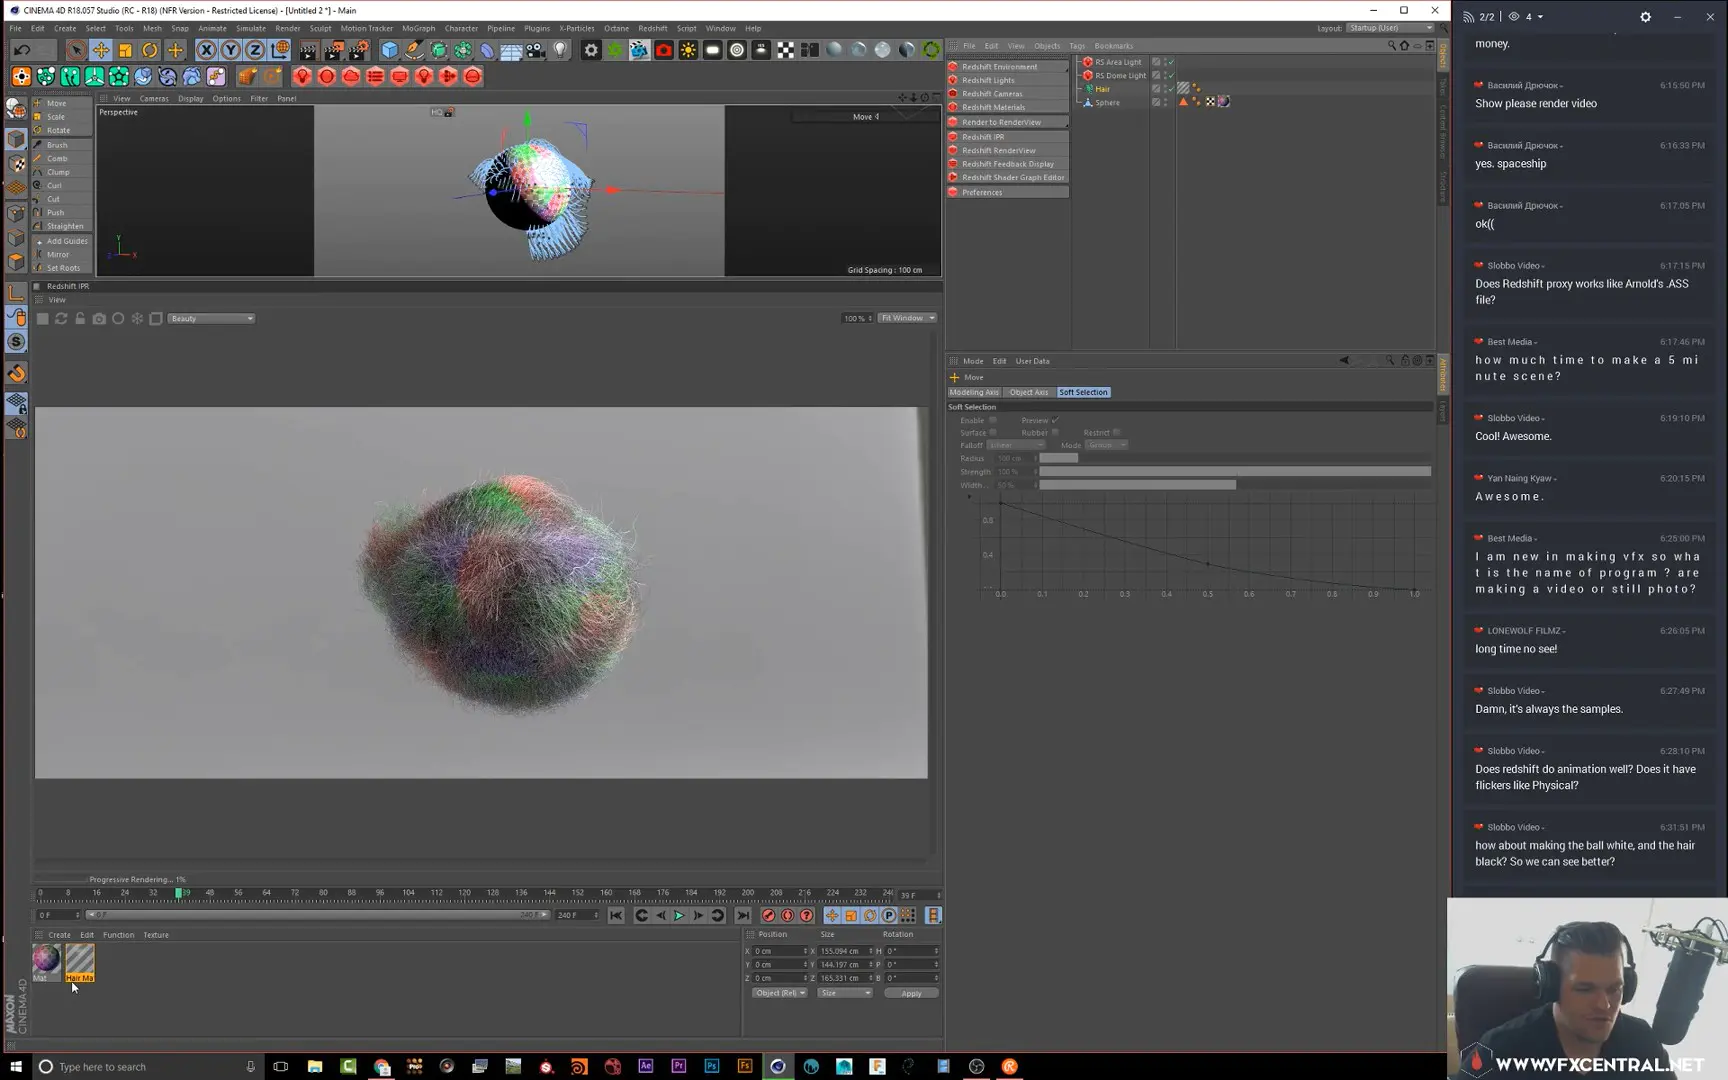Open Render to RenderView submenu

click(1008, 122)
